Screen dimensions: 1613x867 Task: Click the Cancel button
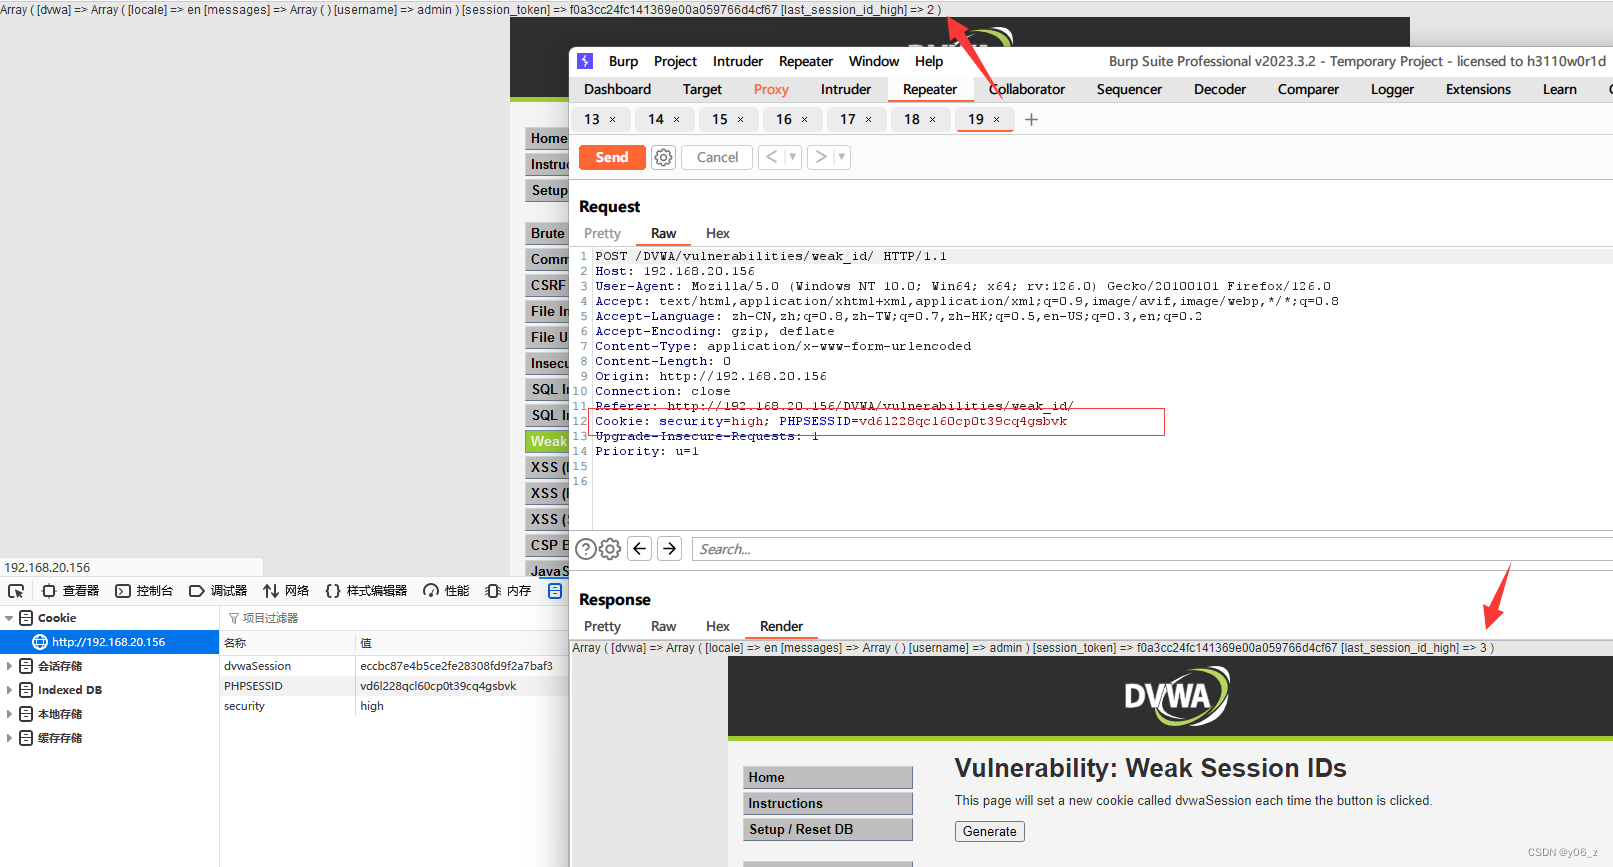point(717,157)
